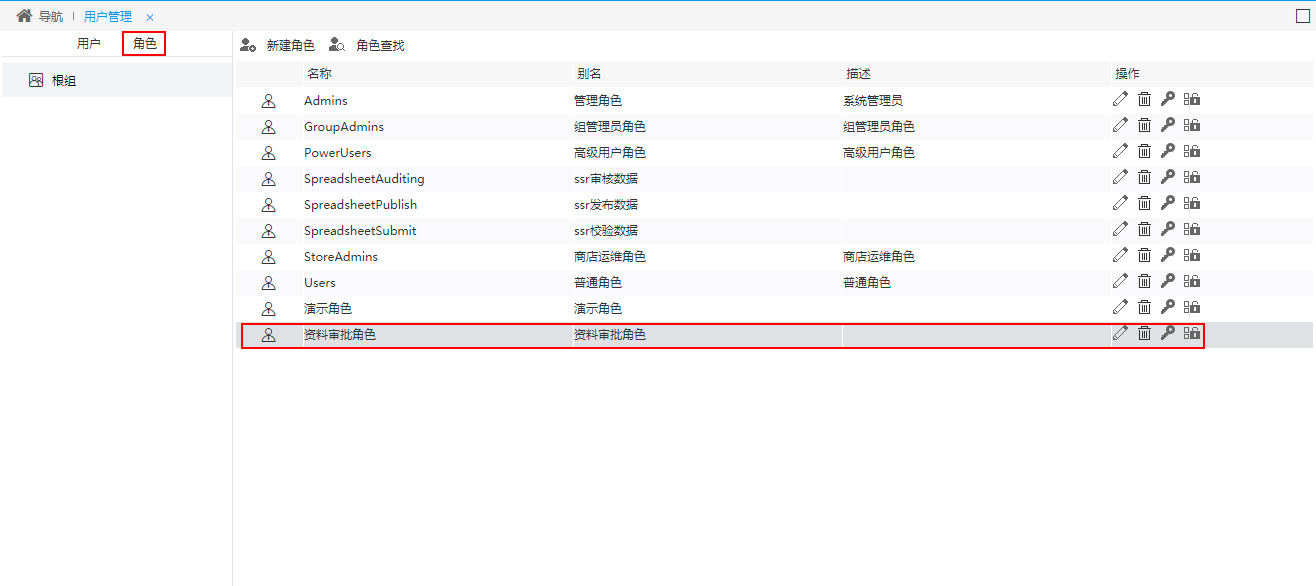Image resolution: width=1316 pixels, height=586 pixels.
Task: Close the 用户管理 tab
Action: [x=150, y=18]
